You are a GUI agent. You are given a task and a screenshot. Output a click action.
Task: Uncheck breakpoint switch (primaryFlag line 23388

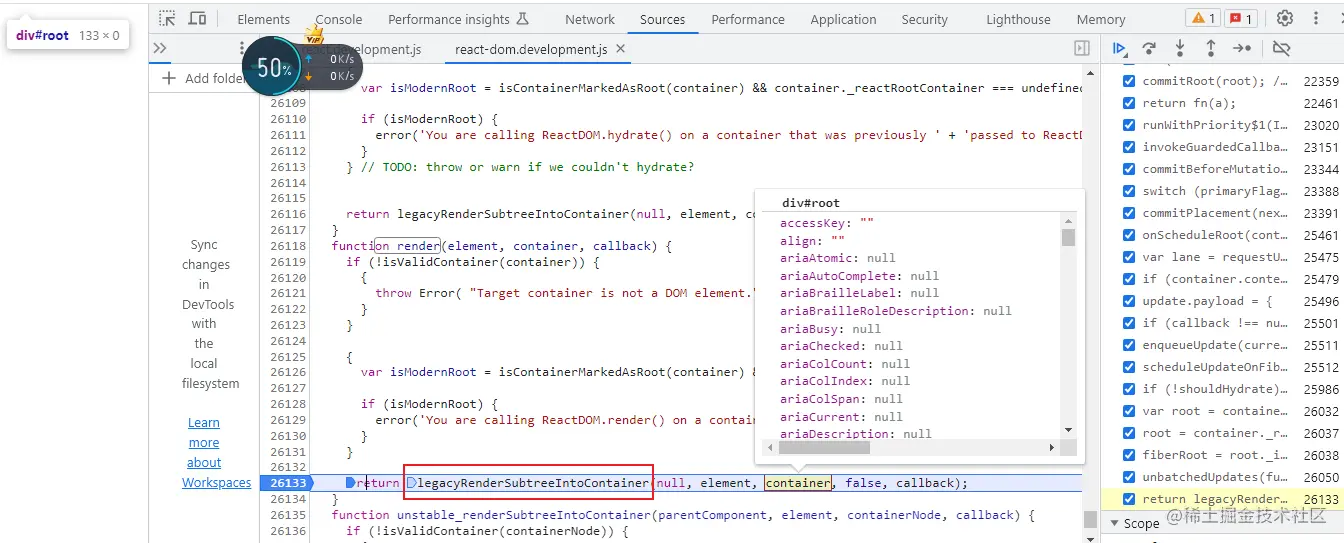coord(1129,191)
